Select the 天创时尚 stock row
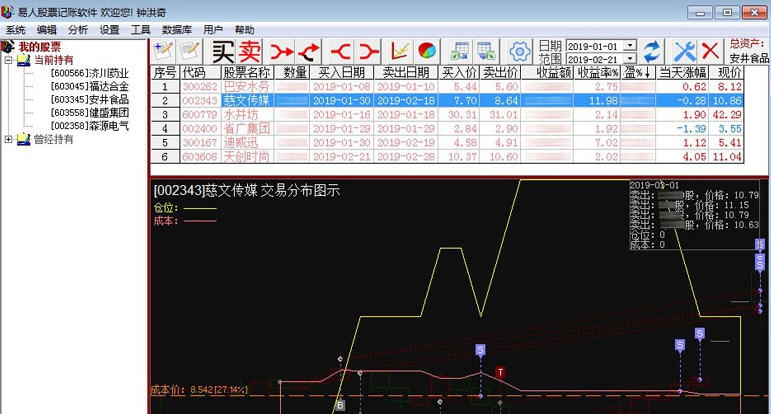 click(446, 157)
